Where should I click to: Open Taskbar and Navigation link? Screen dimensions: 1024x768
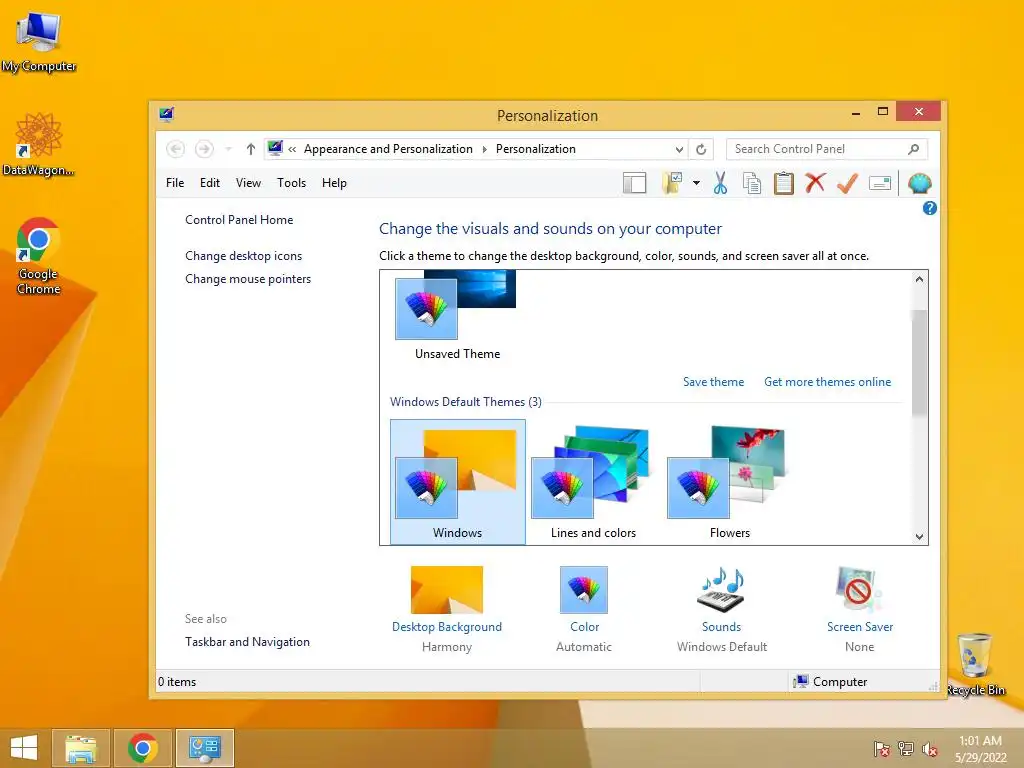(x=248, y=642)
